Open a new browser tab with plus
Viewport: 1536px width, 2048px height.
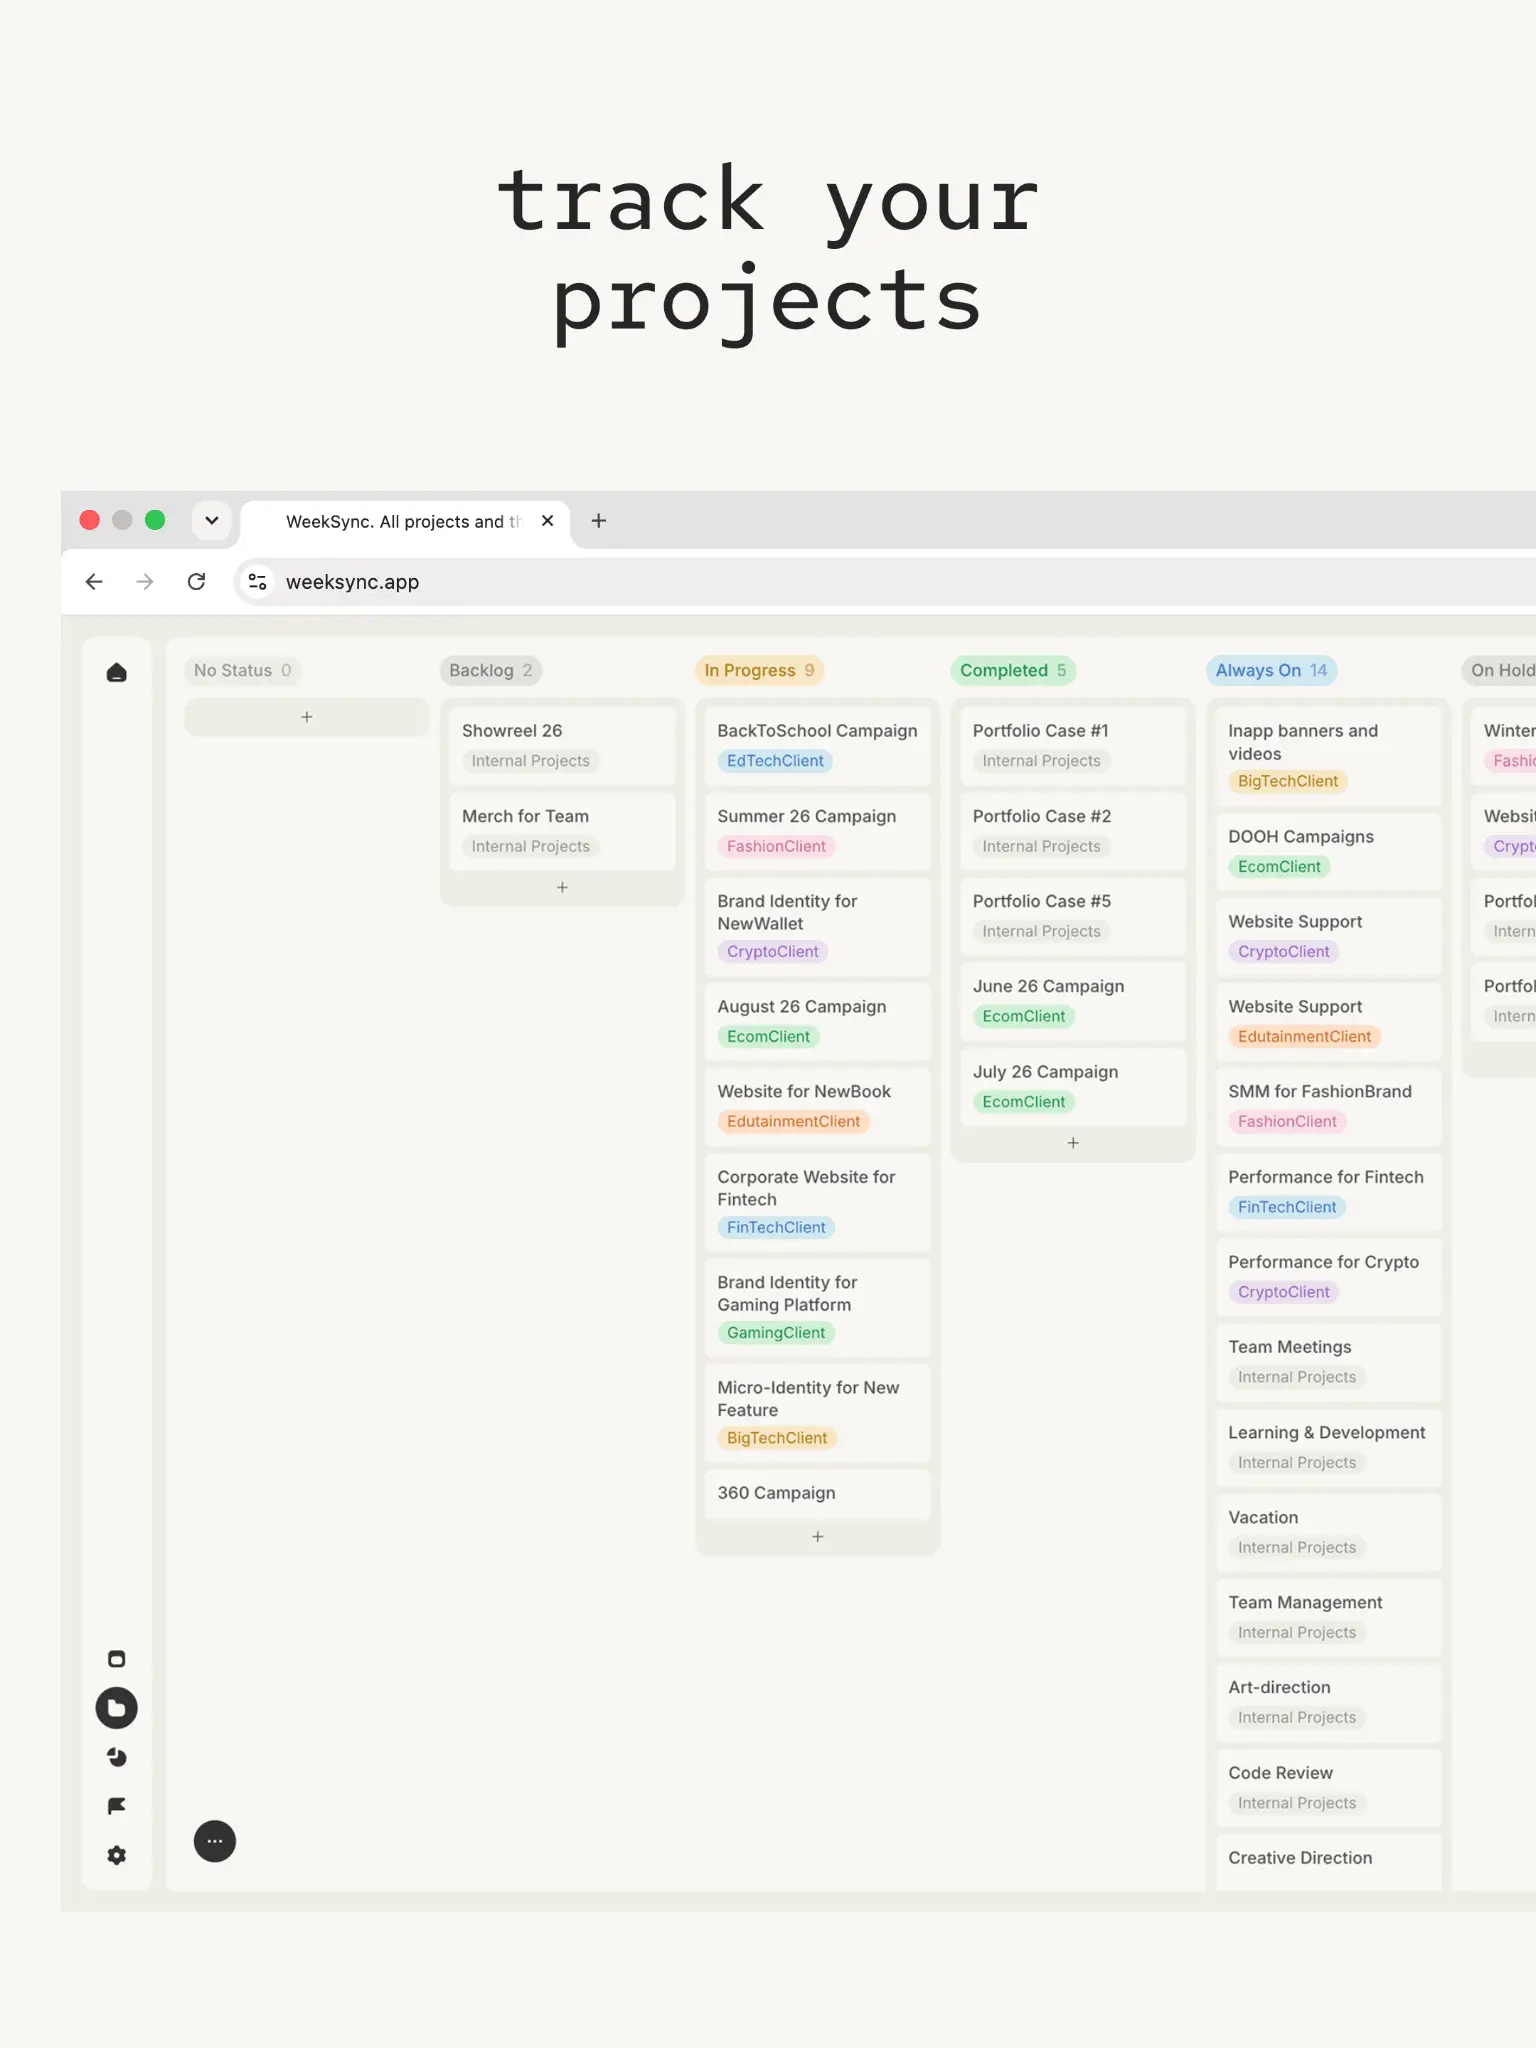point(599,521)
